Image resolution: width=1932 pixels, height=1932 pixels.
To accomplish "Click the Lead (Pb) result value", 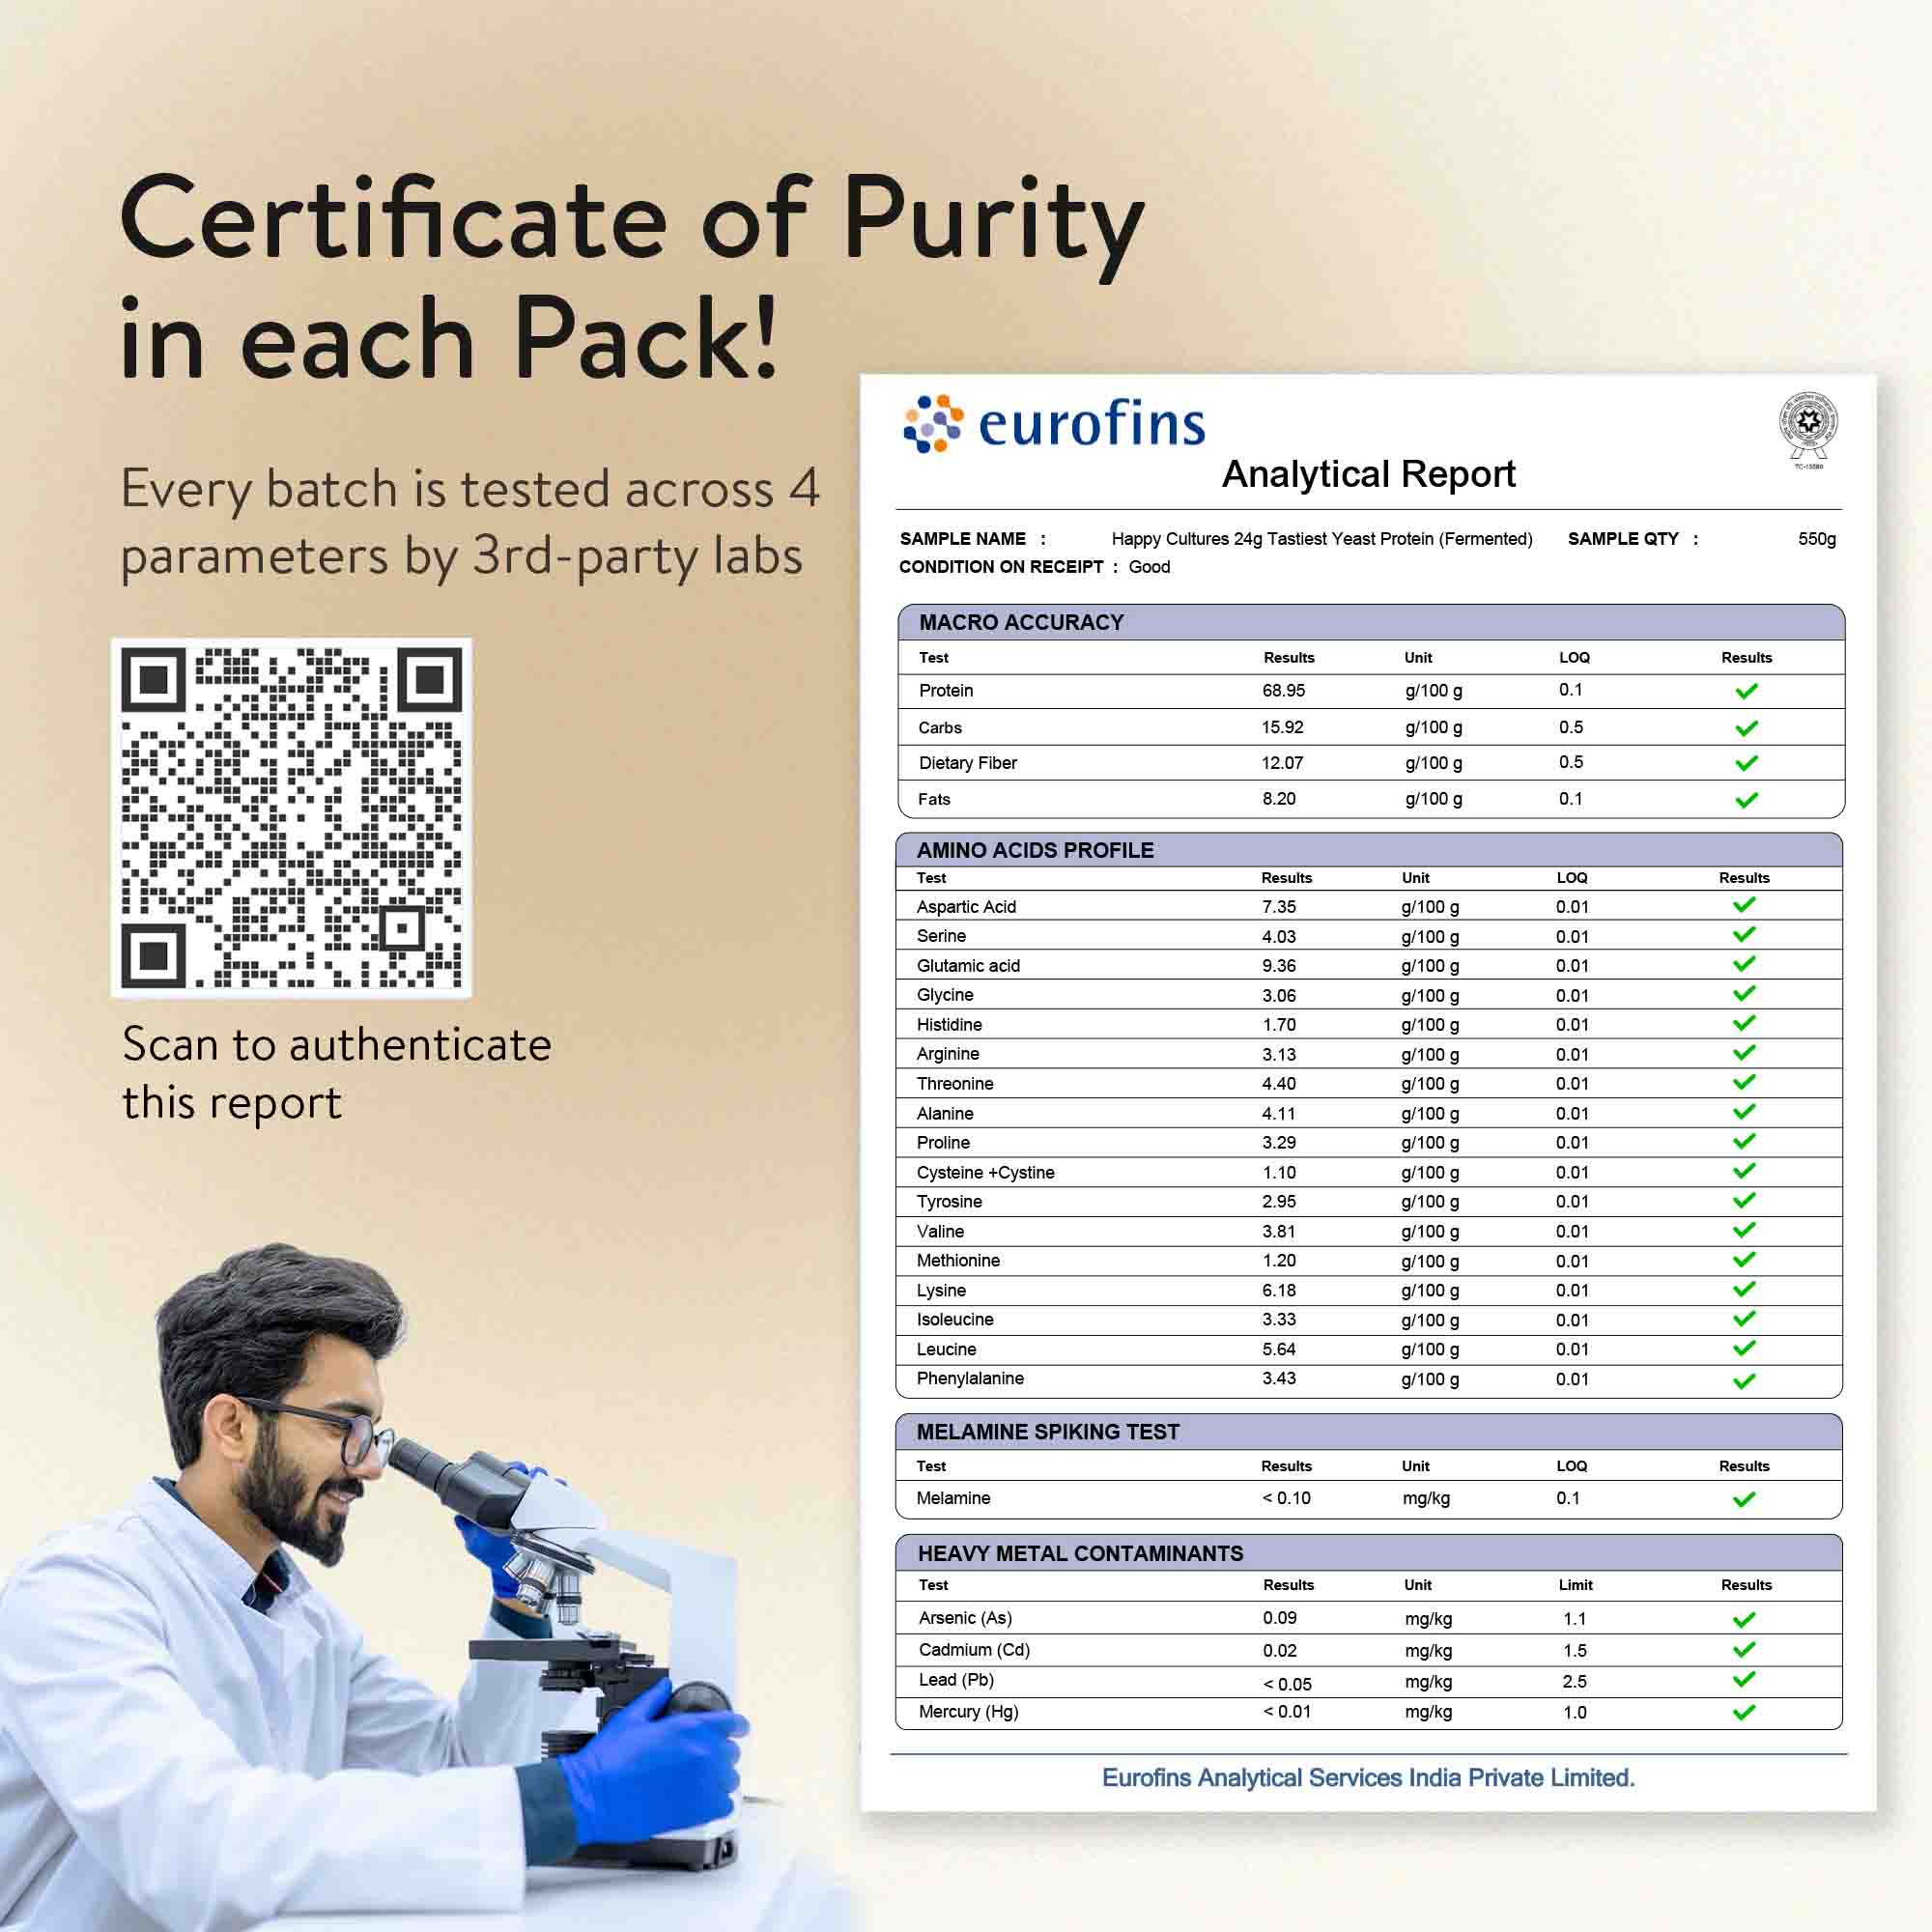I will tap(1286, 1684).
